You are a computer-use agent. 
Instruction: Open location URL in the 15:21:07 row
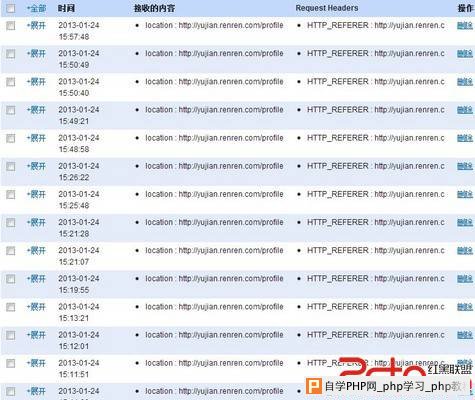pyautogui.click(x=231, y=251)
